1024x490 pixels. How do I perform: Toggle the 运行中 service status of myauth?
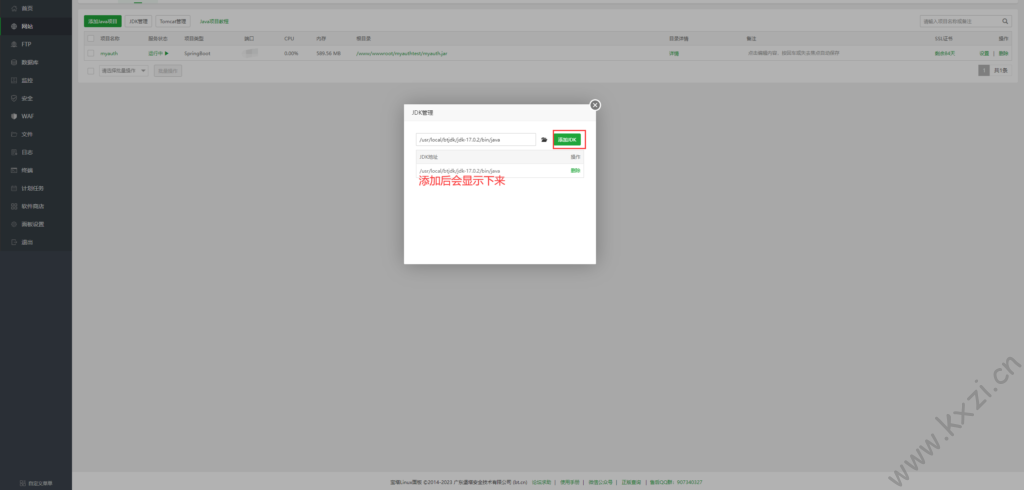[x=158, y=53]
